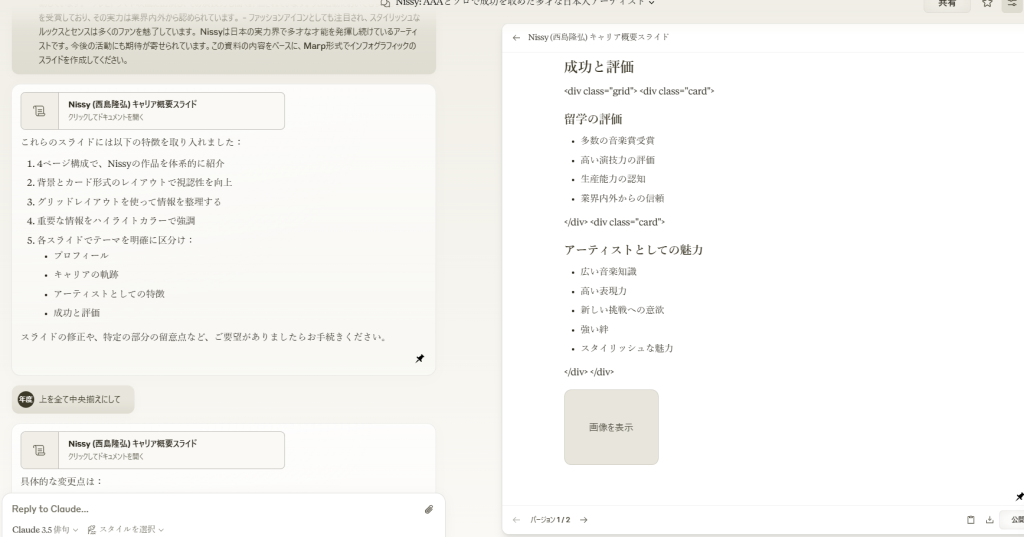Open the Claude 3.5 model selector dropdown
Screen dimensions: 1024x537
[x=45, y=529]
